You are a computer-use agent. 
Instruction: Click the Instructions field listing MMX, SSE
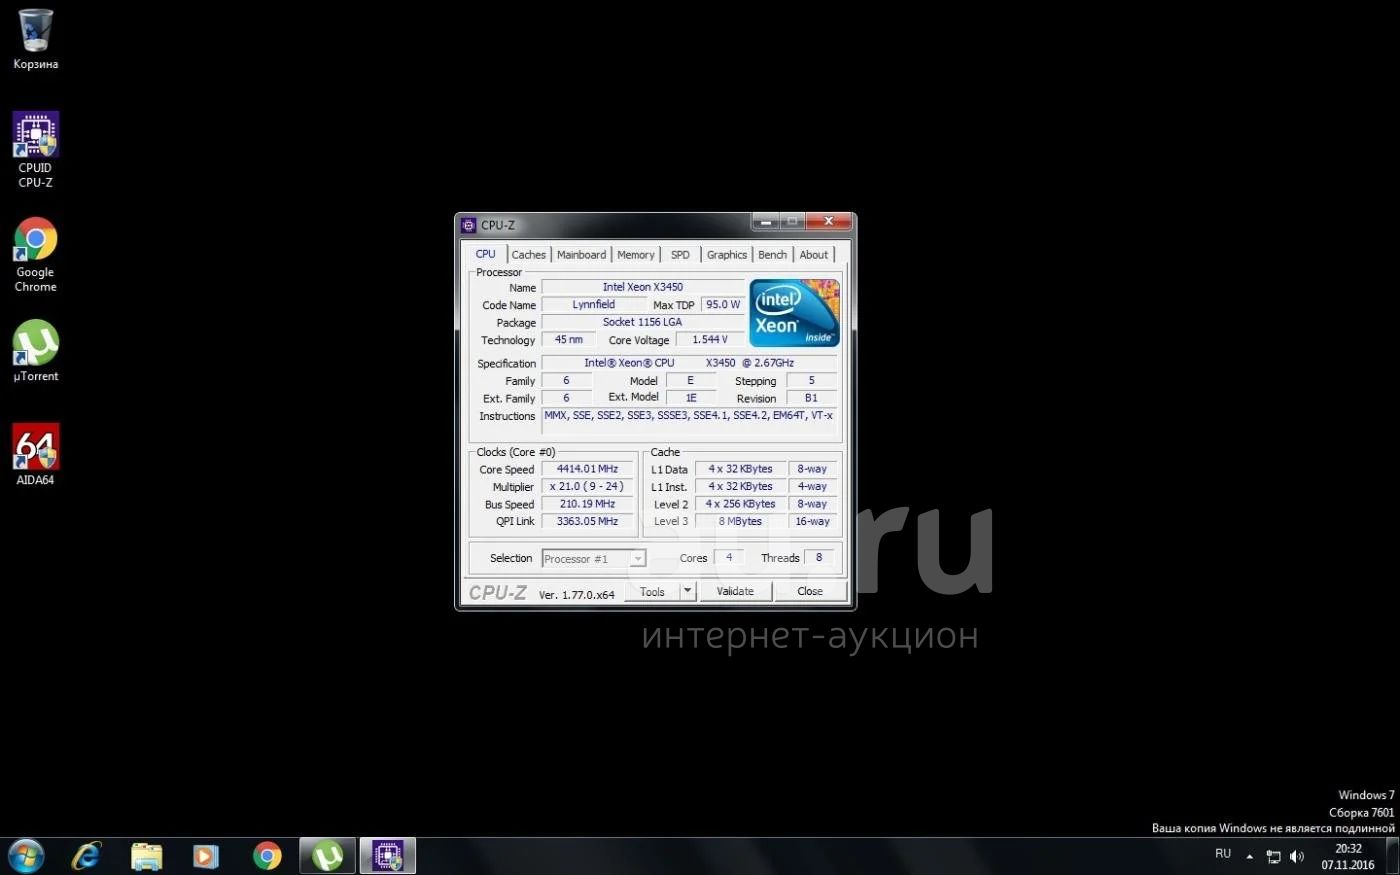pos(690,423)
